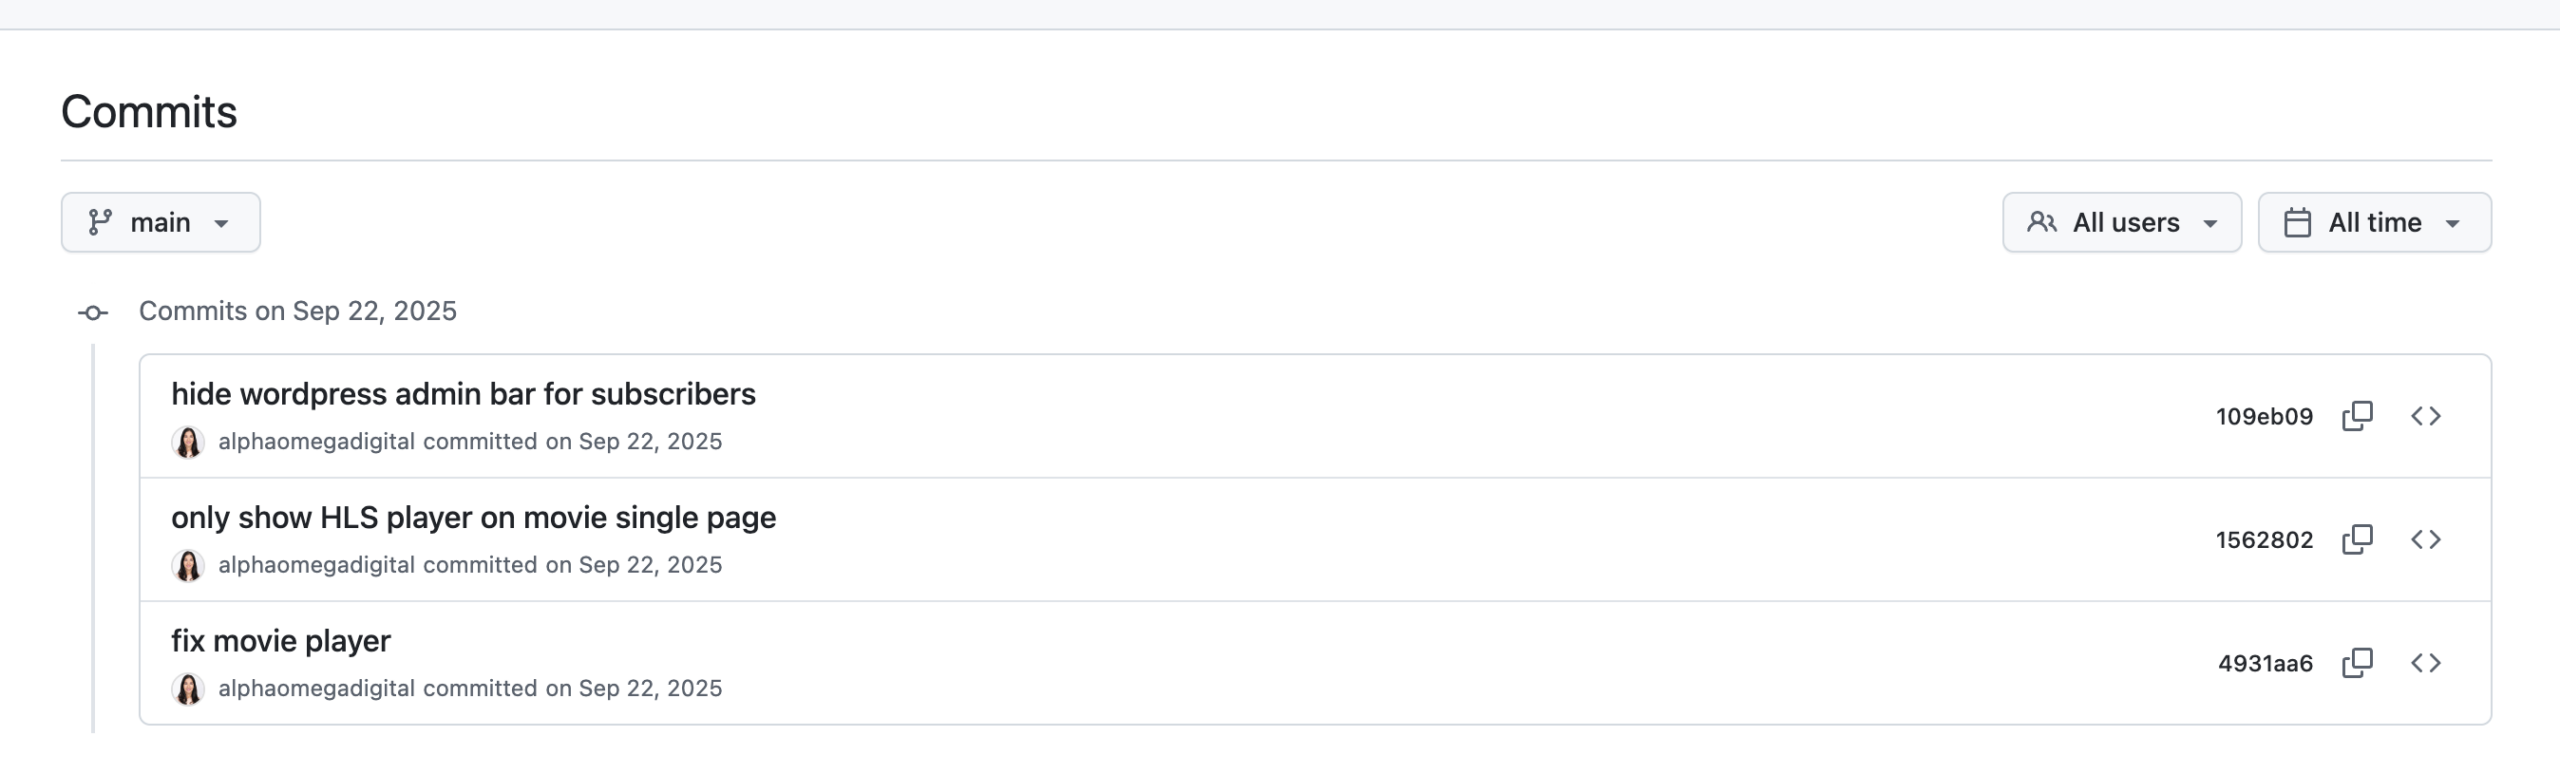The width and height of the screenshot is (2560, 774).
Task: Click commit hash 4931aa6
Action: click(2265, 664)
